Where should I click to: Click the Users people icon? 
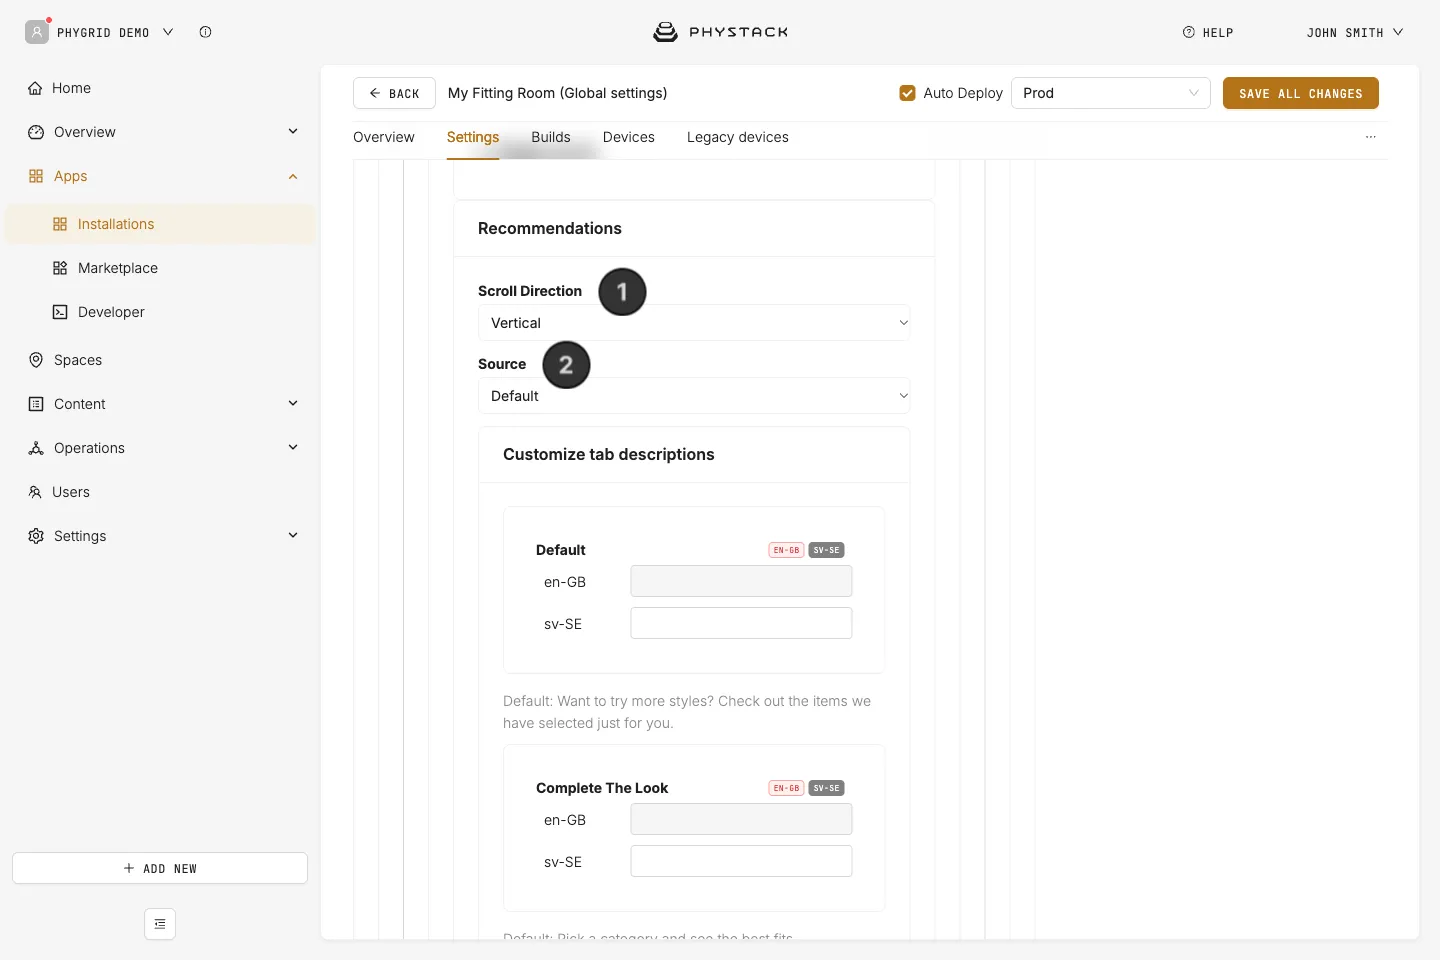35,492
